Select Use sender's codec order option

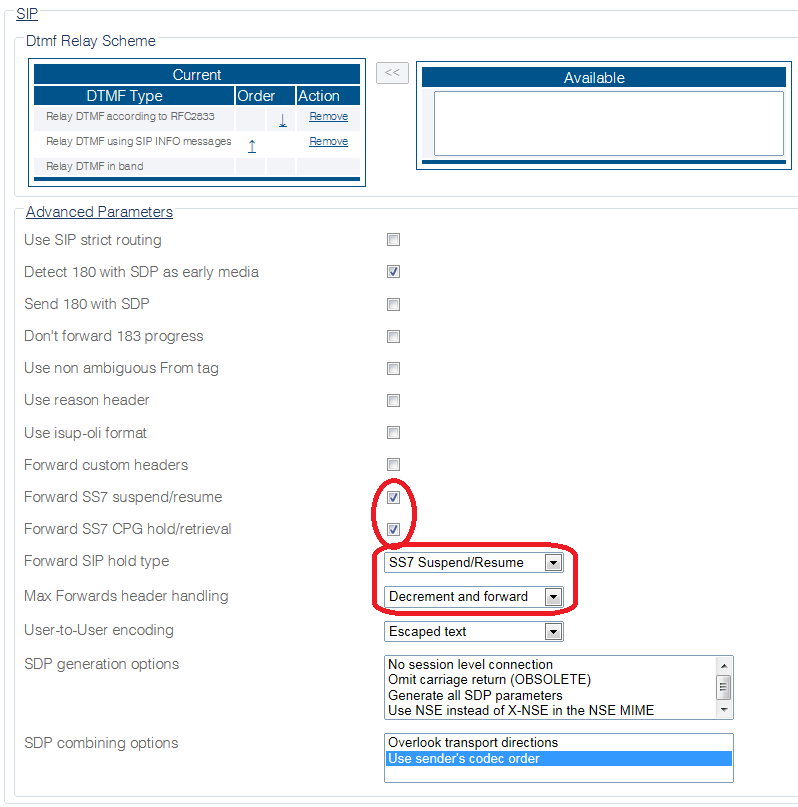[559, 758]
